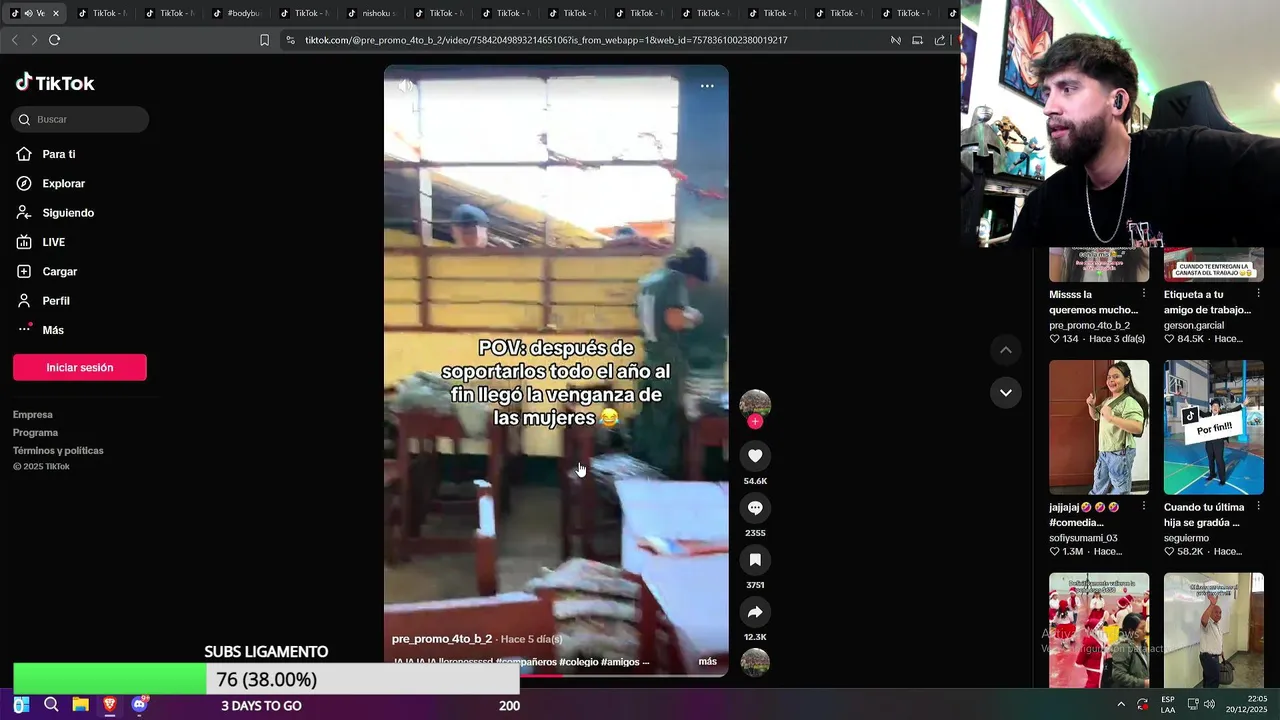This screenshot has height=720, width=1280.
Task: Open options for Etiqueta a tu amigo video
Action: [1258, 293]
